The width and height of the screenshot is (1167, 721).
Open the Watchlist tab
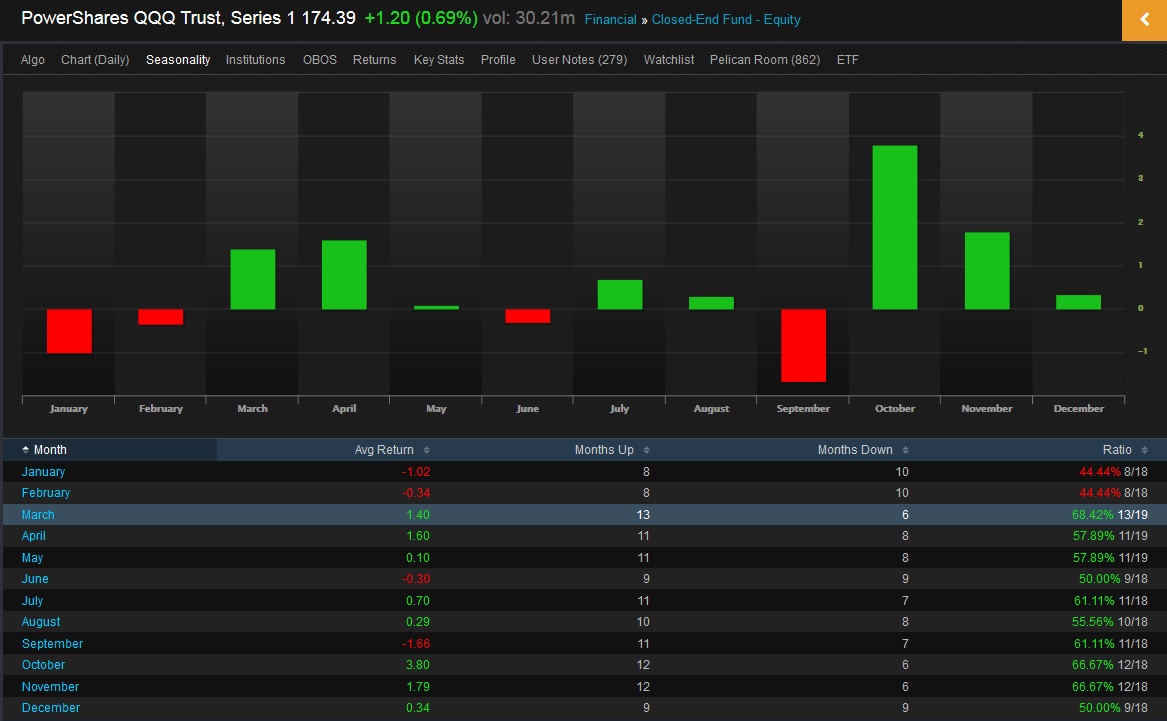[x=669, y=60]
